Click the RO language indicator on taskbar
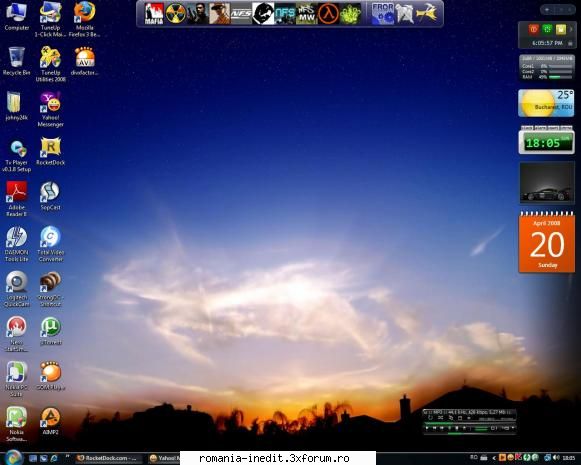The image size is (581, 465). coord(474,458)
